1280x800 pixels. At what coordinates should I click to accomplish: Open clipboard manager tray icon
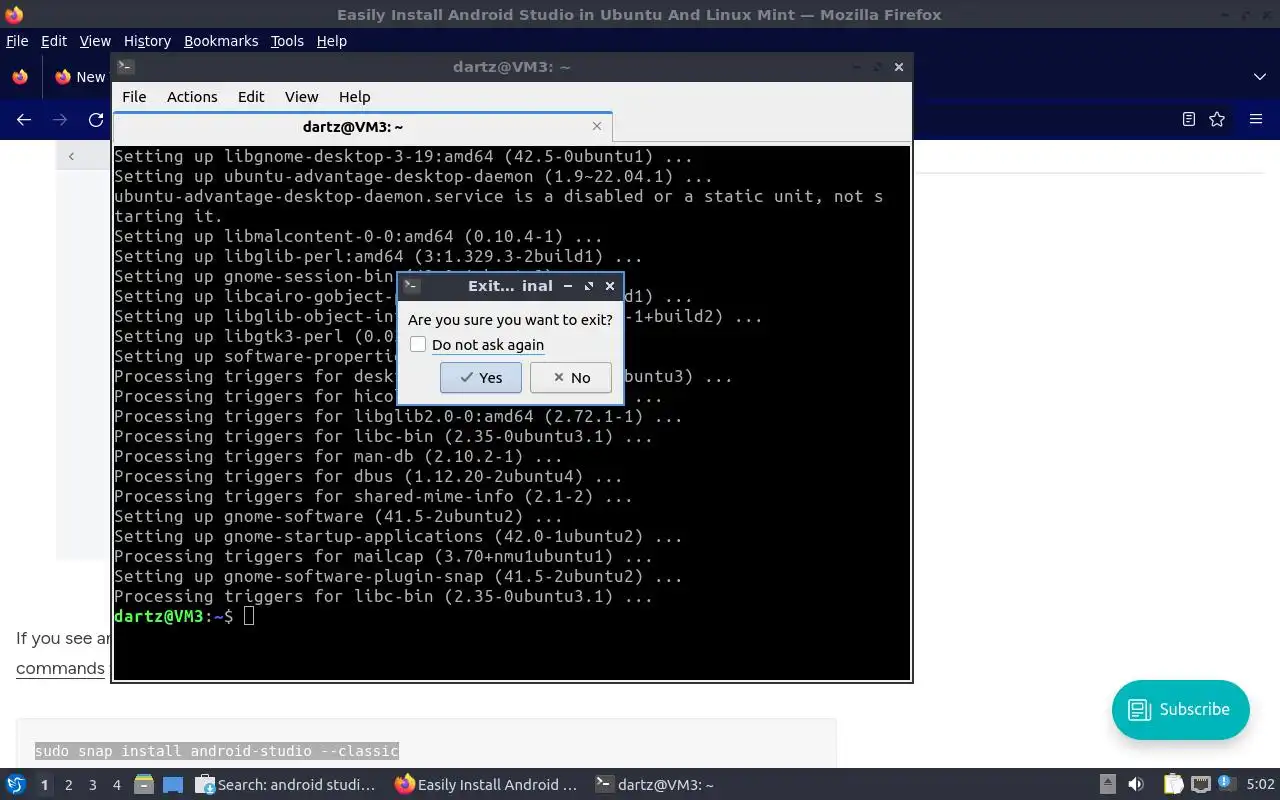(x=1174, y=785)
